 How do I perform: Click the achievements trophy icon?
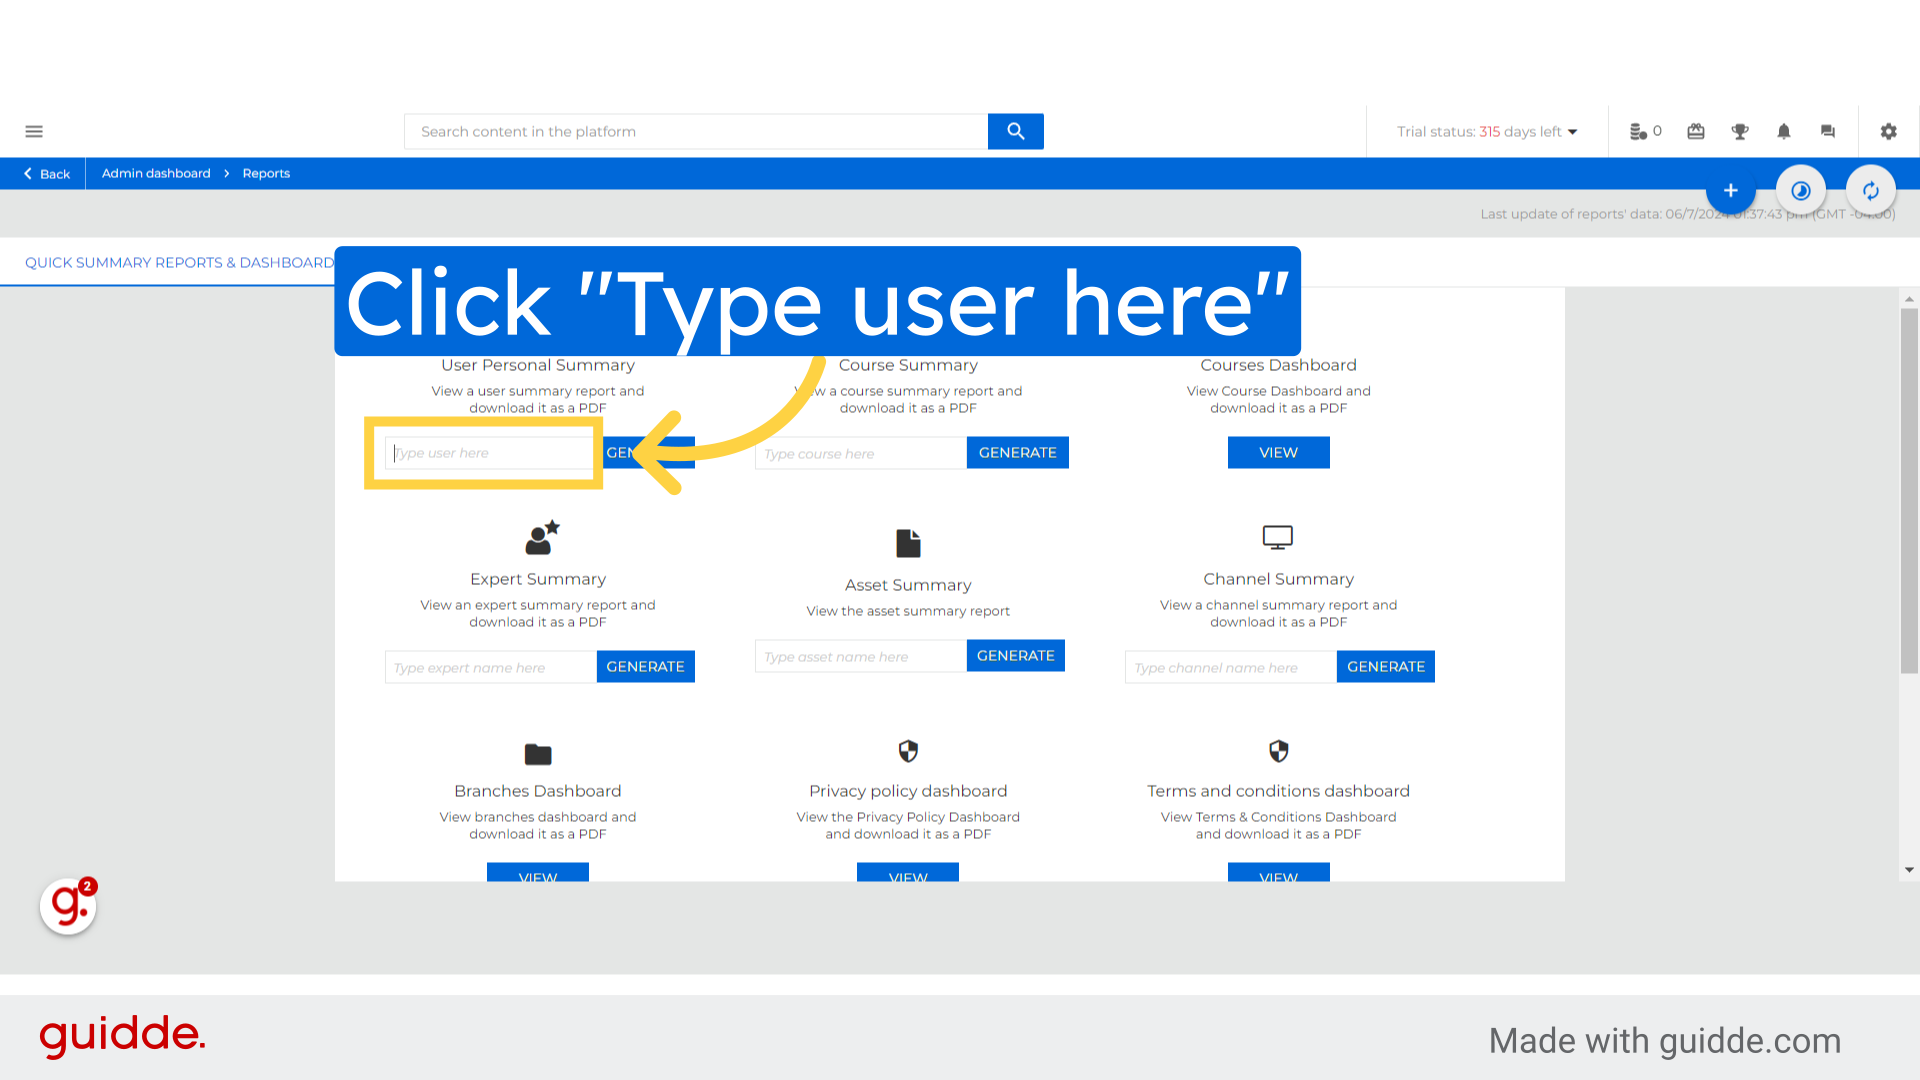click(1739, 131)
